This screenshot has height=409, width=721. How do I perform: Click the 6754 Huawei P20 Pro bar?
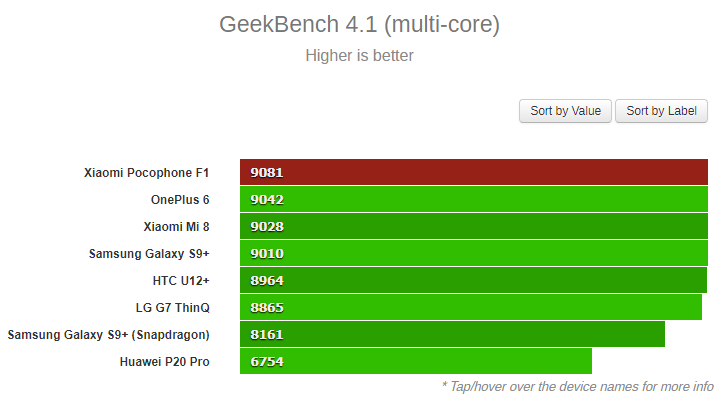click(x=416, y=361)
